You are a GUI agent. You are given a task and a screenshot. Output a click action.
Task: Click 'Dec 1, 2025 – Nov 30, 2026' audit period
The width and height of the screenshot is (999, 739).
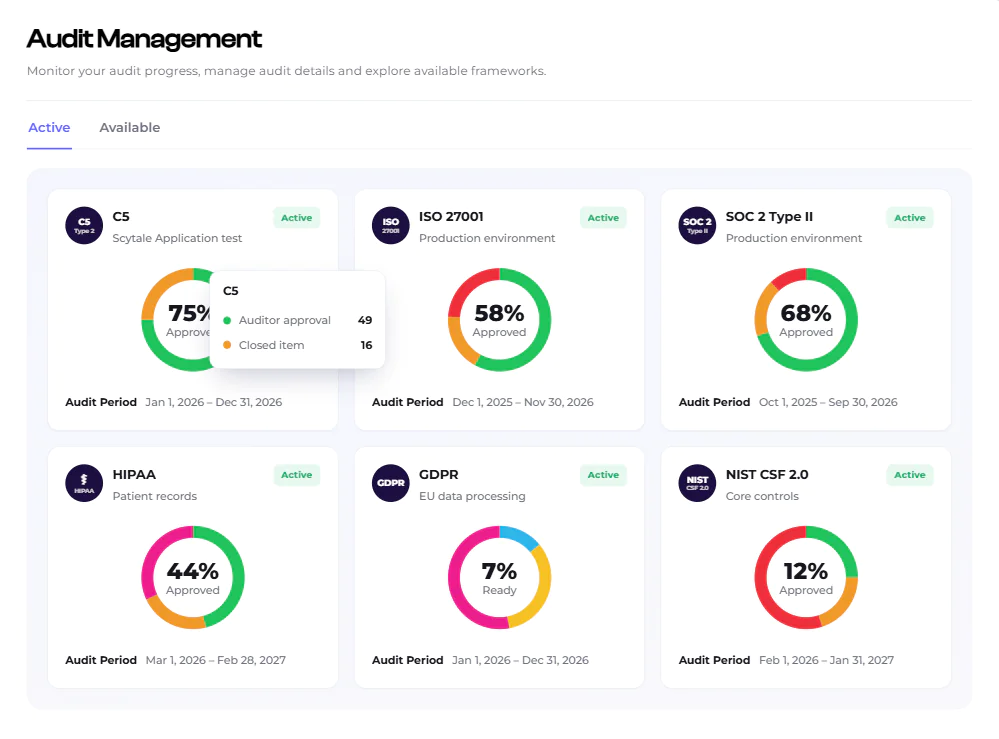click(x=523, y=403)
